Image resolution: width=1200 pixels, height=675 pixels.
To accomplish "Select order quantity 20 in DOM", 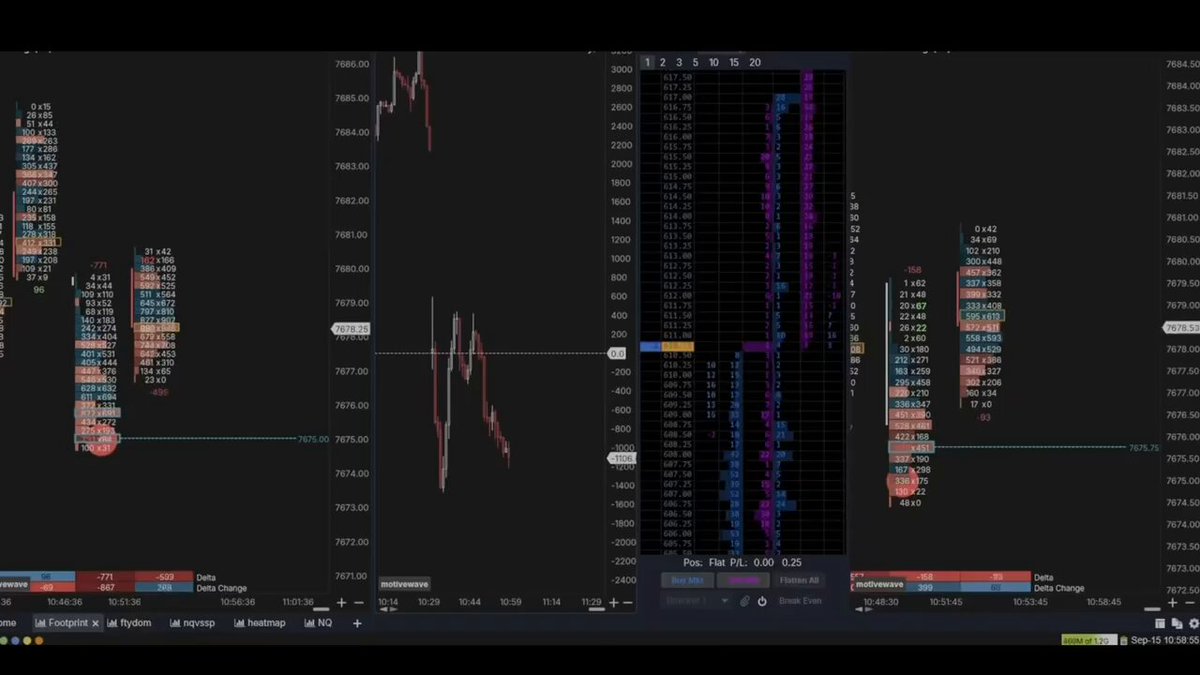I will point(755,62).
